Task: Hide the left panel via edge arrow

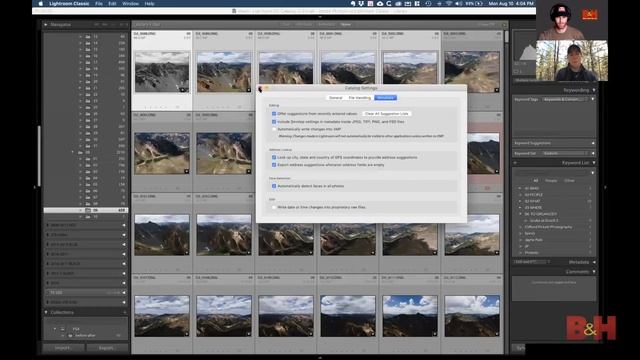Action: pyautogui.click(x=35, y=187)
